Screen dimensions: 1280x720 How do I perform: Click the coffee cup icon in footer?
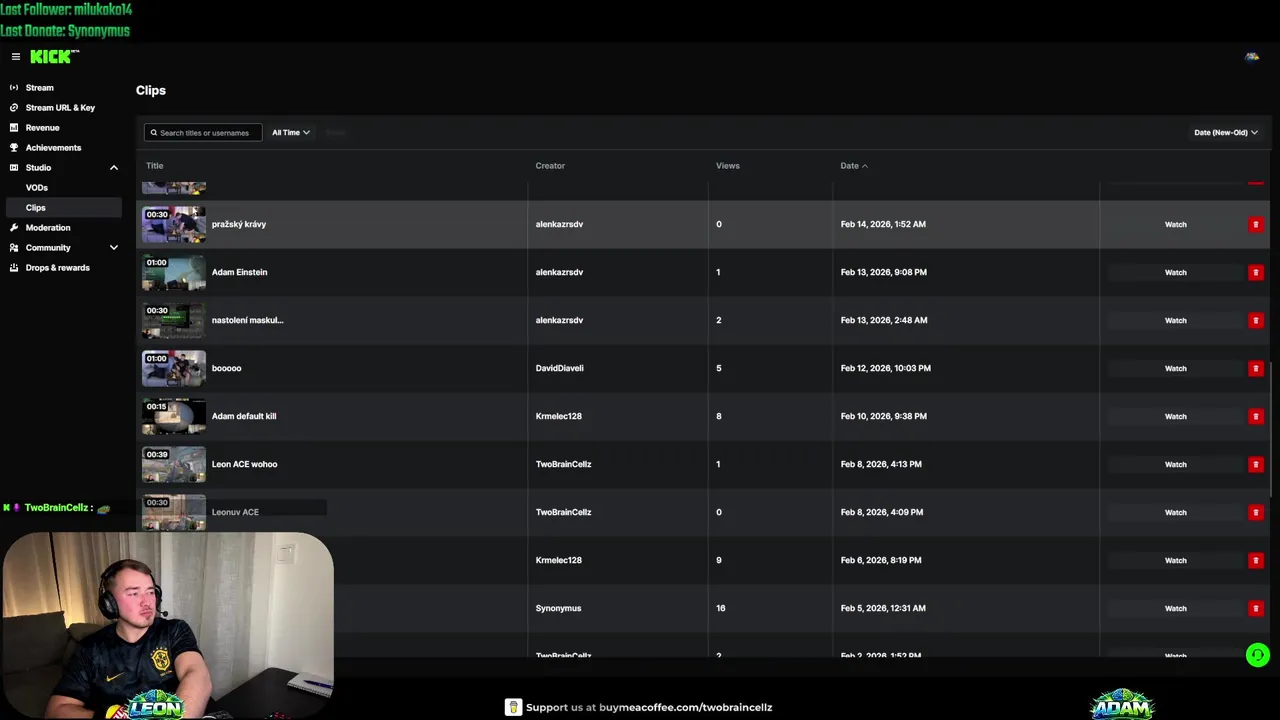(513, 707)
